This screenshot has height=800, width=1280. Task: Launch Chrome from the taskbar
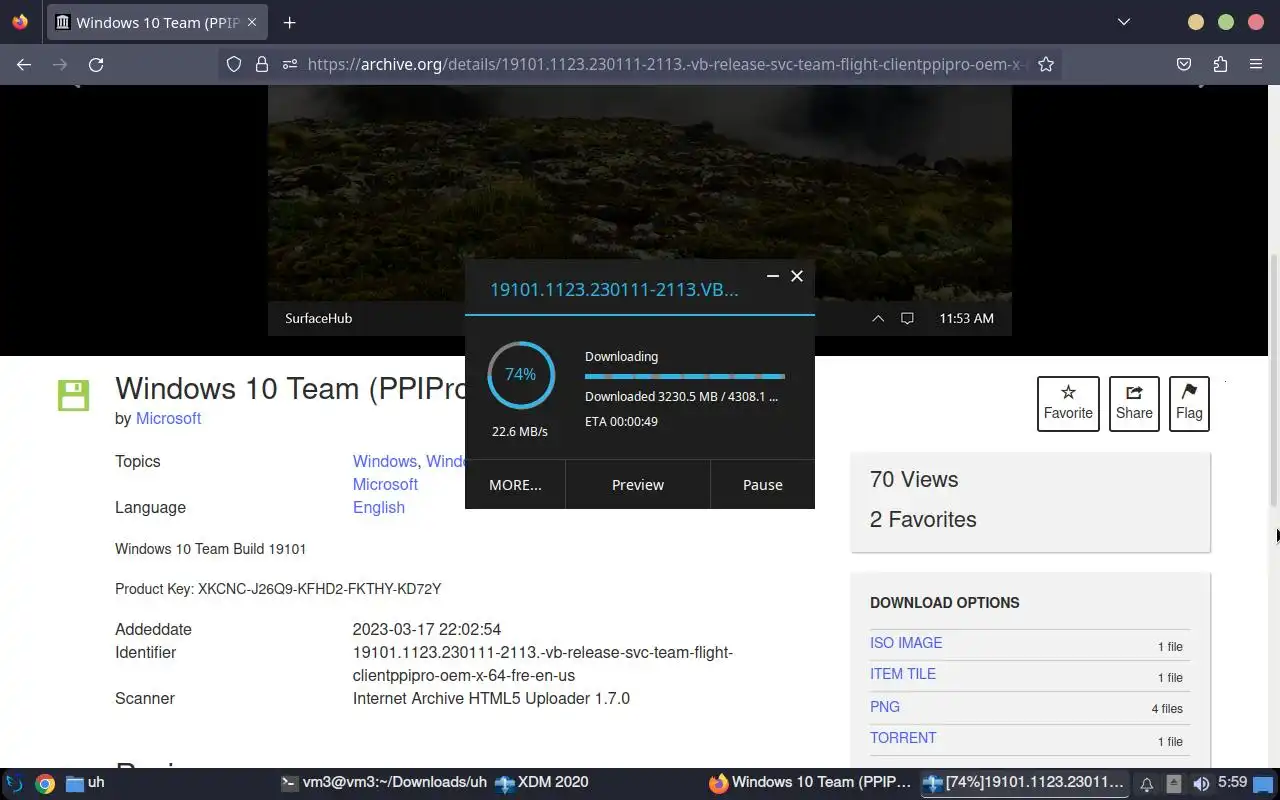coord(45,783)
